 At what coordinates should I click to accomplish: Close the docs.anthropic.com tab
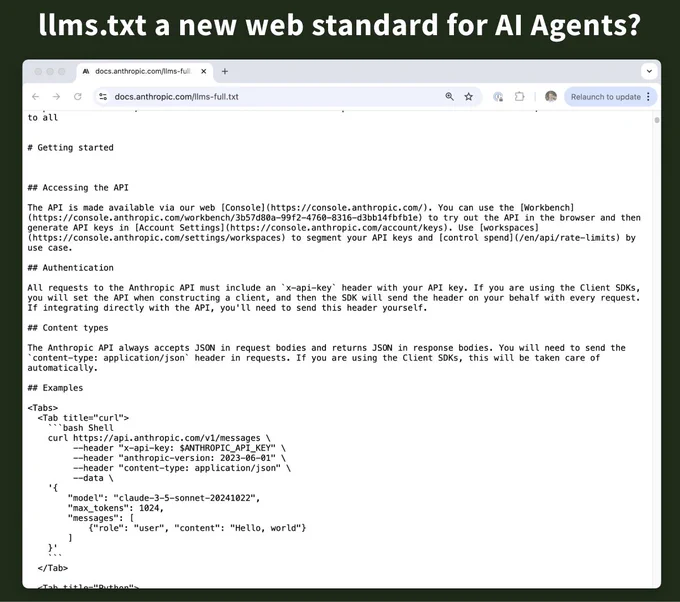[x=203, y=72]
